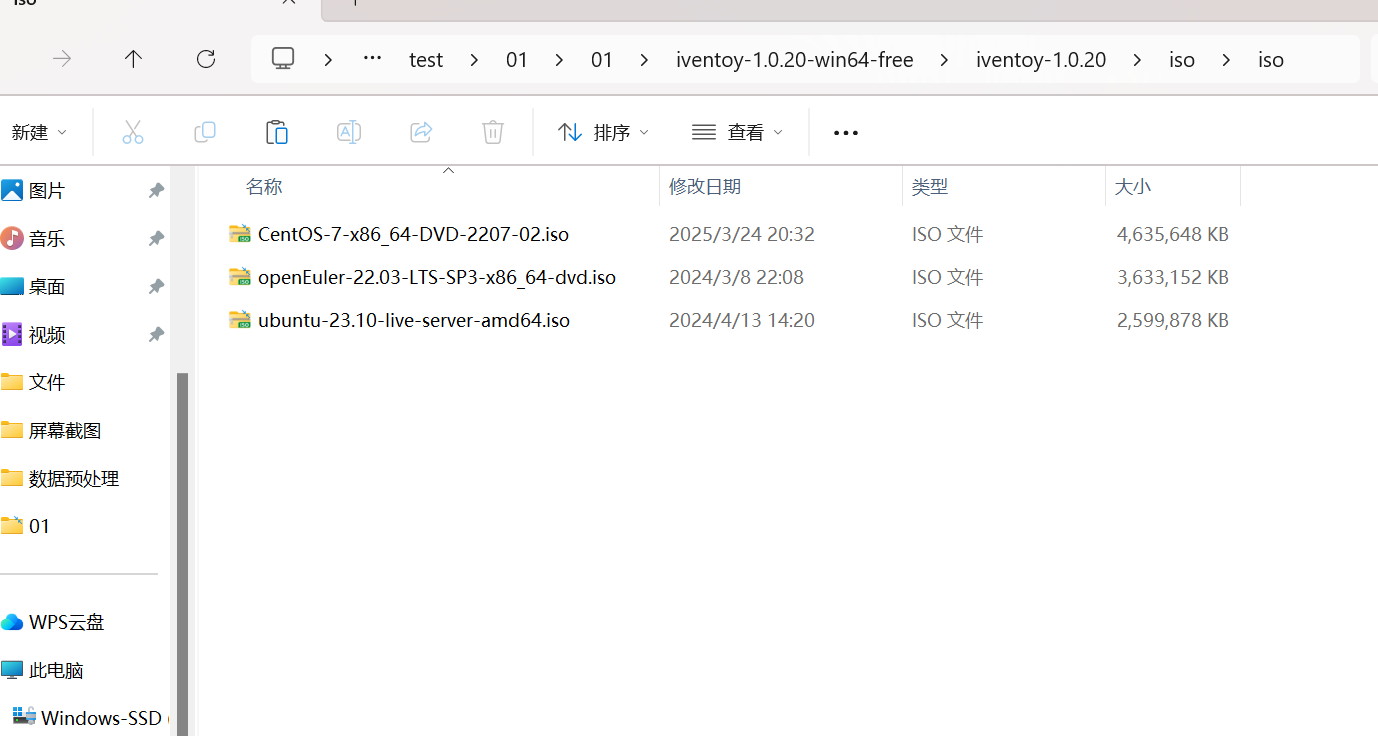The height and width of the screenshot is (736, 1378).
Task: Open Music (音乐) in sidebar
Action: [46, 238]
